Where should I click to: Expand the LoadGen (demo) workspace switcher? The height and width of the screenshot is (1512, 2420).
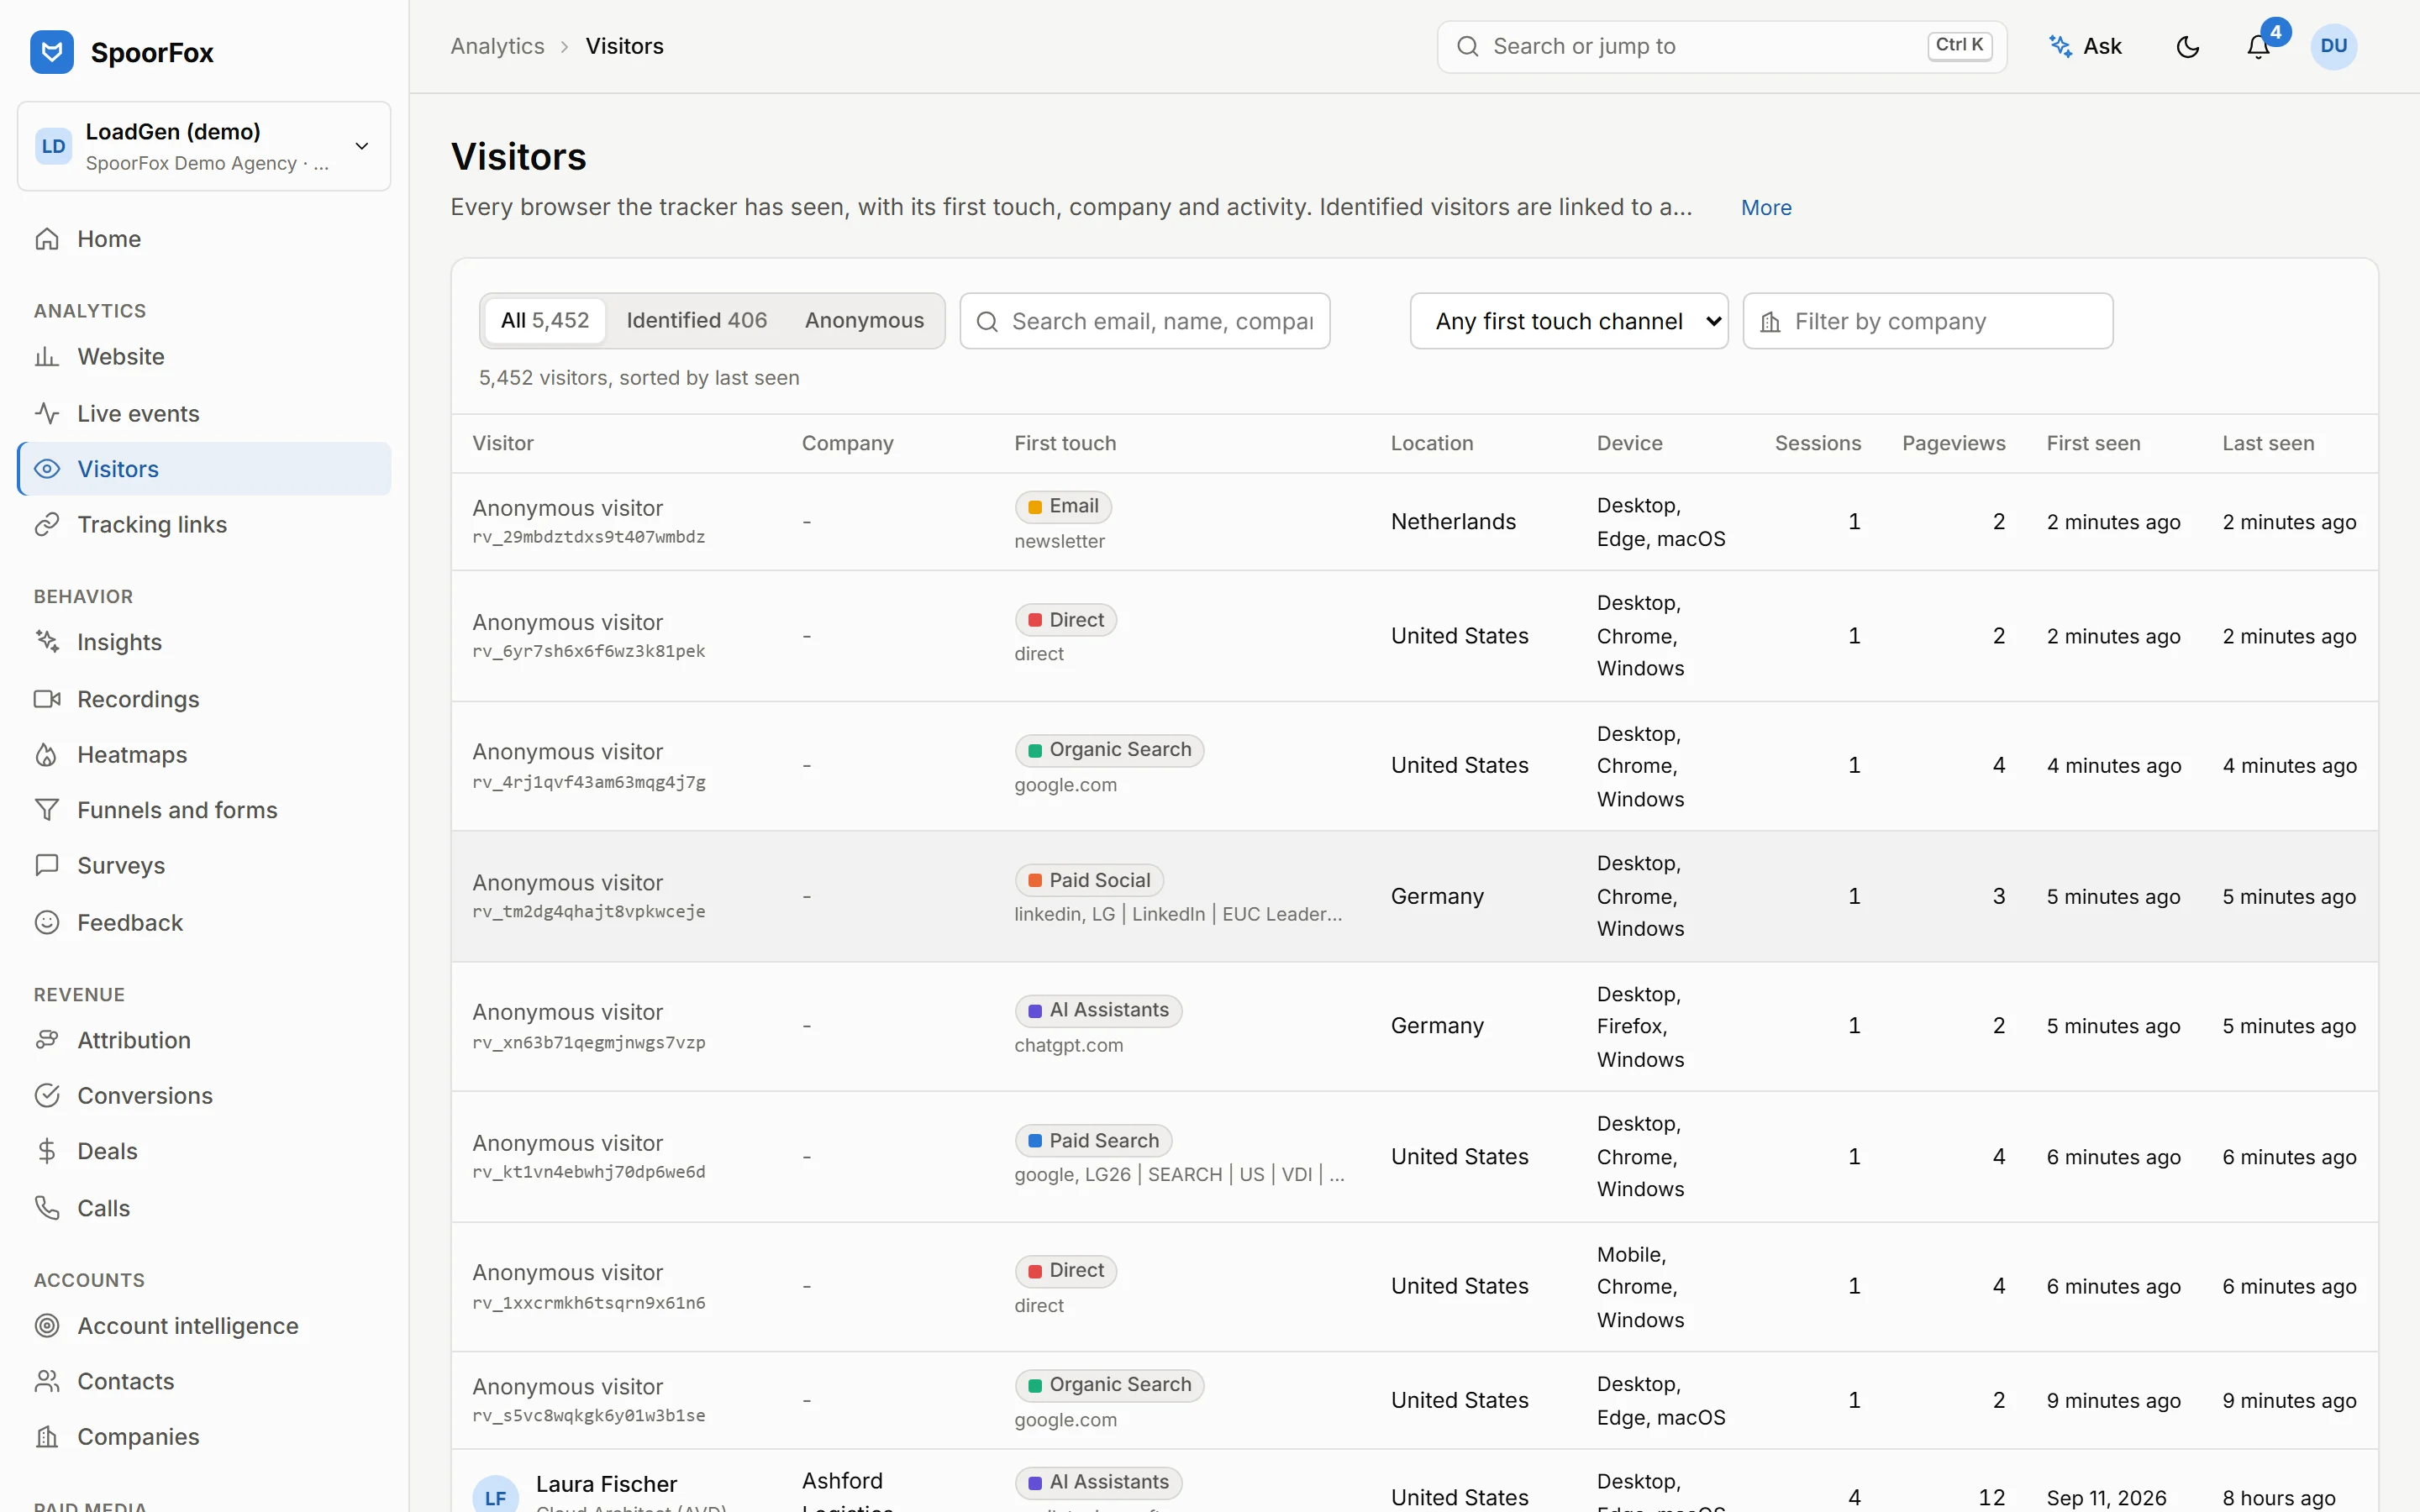[x=204, y=146]
